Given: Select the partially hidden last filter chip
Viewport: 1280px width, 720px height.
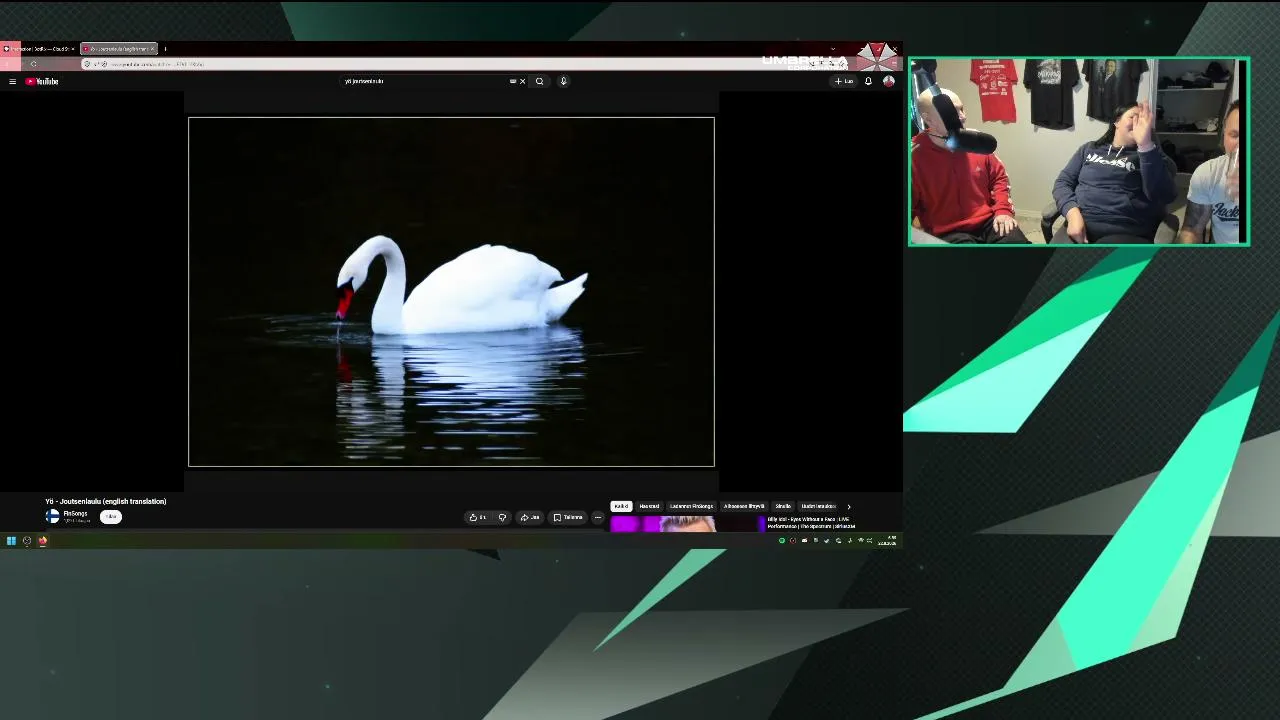Looking at the screenshot, I should point(818,507).
